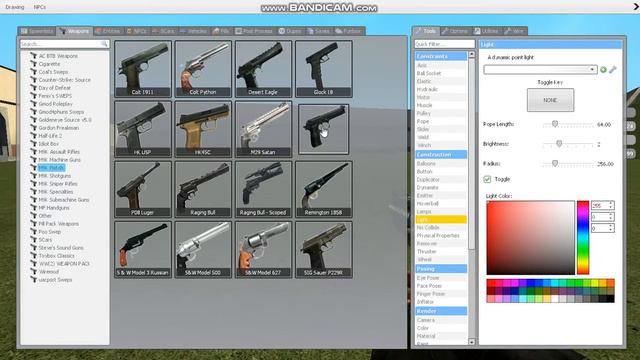The height and width of the screenshot is (360, 640).
Task: Collapse the Construction tool category
Action: tap(441, 155)
